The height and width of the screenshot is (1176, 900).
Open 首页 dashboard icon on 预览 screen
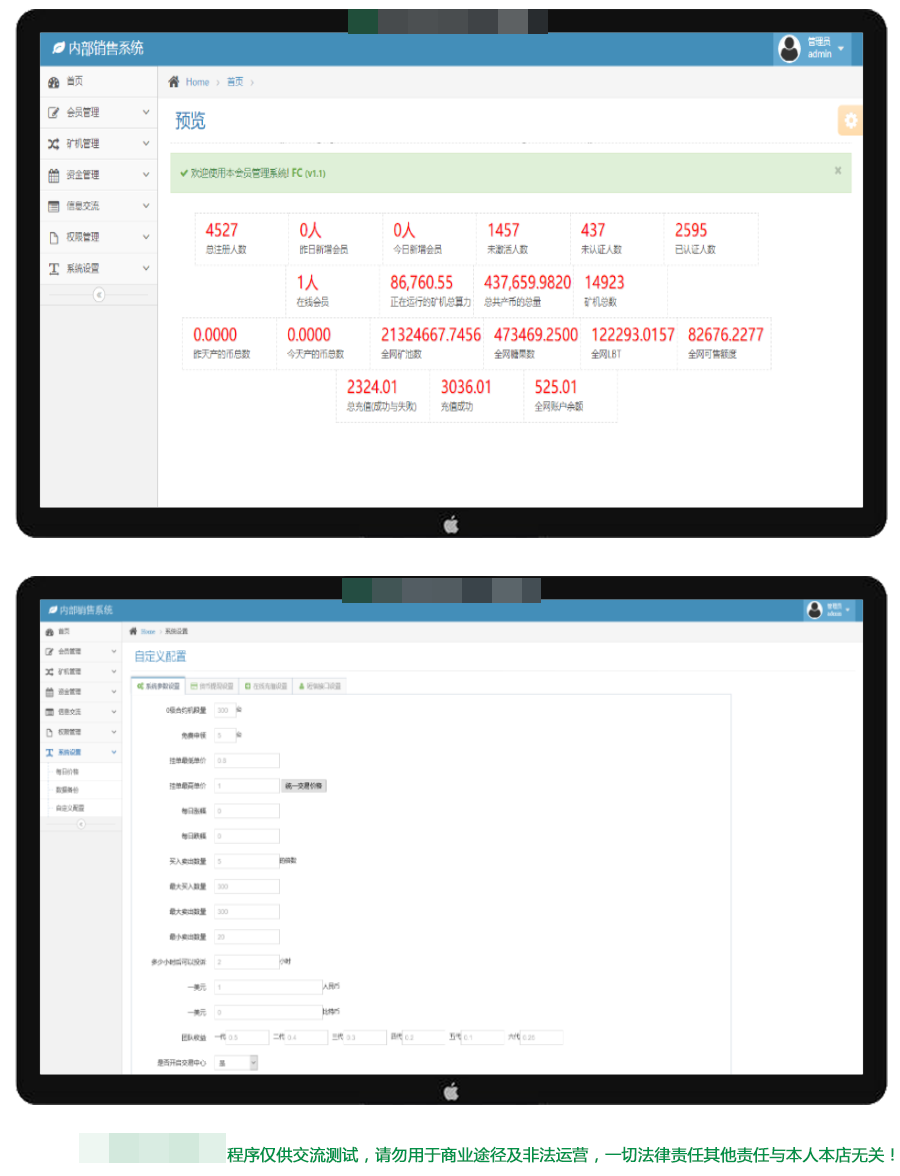point(53,82)
